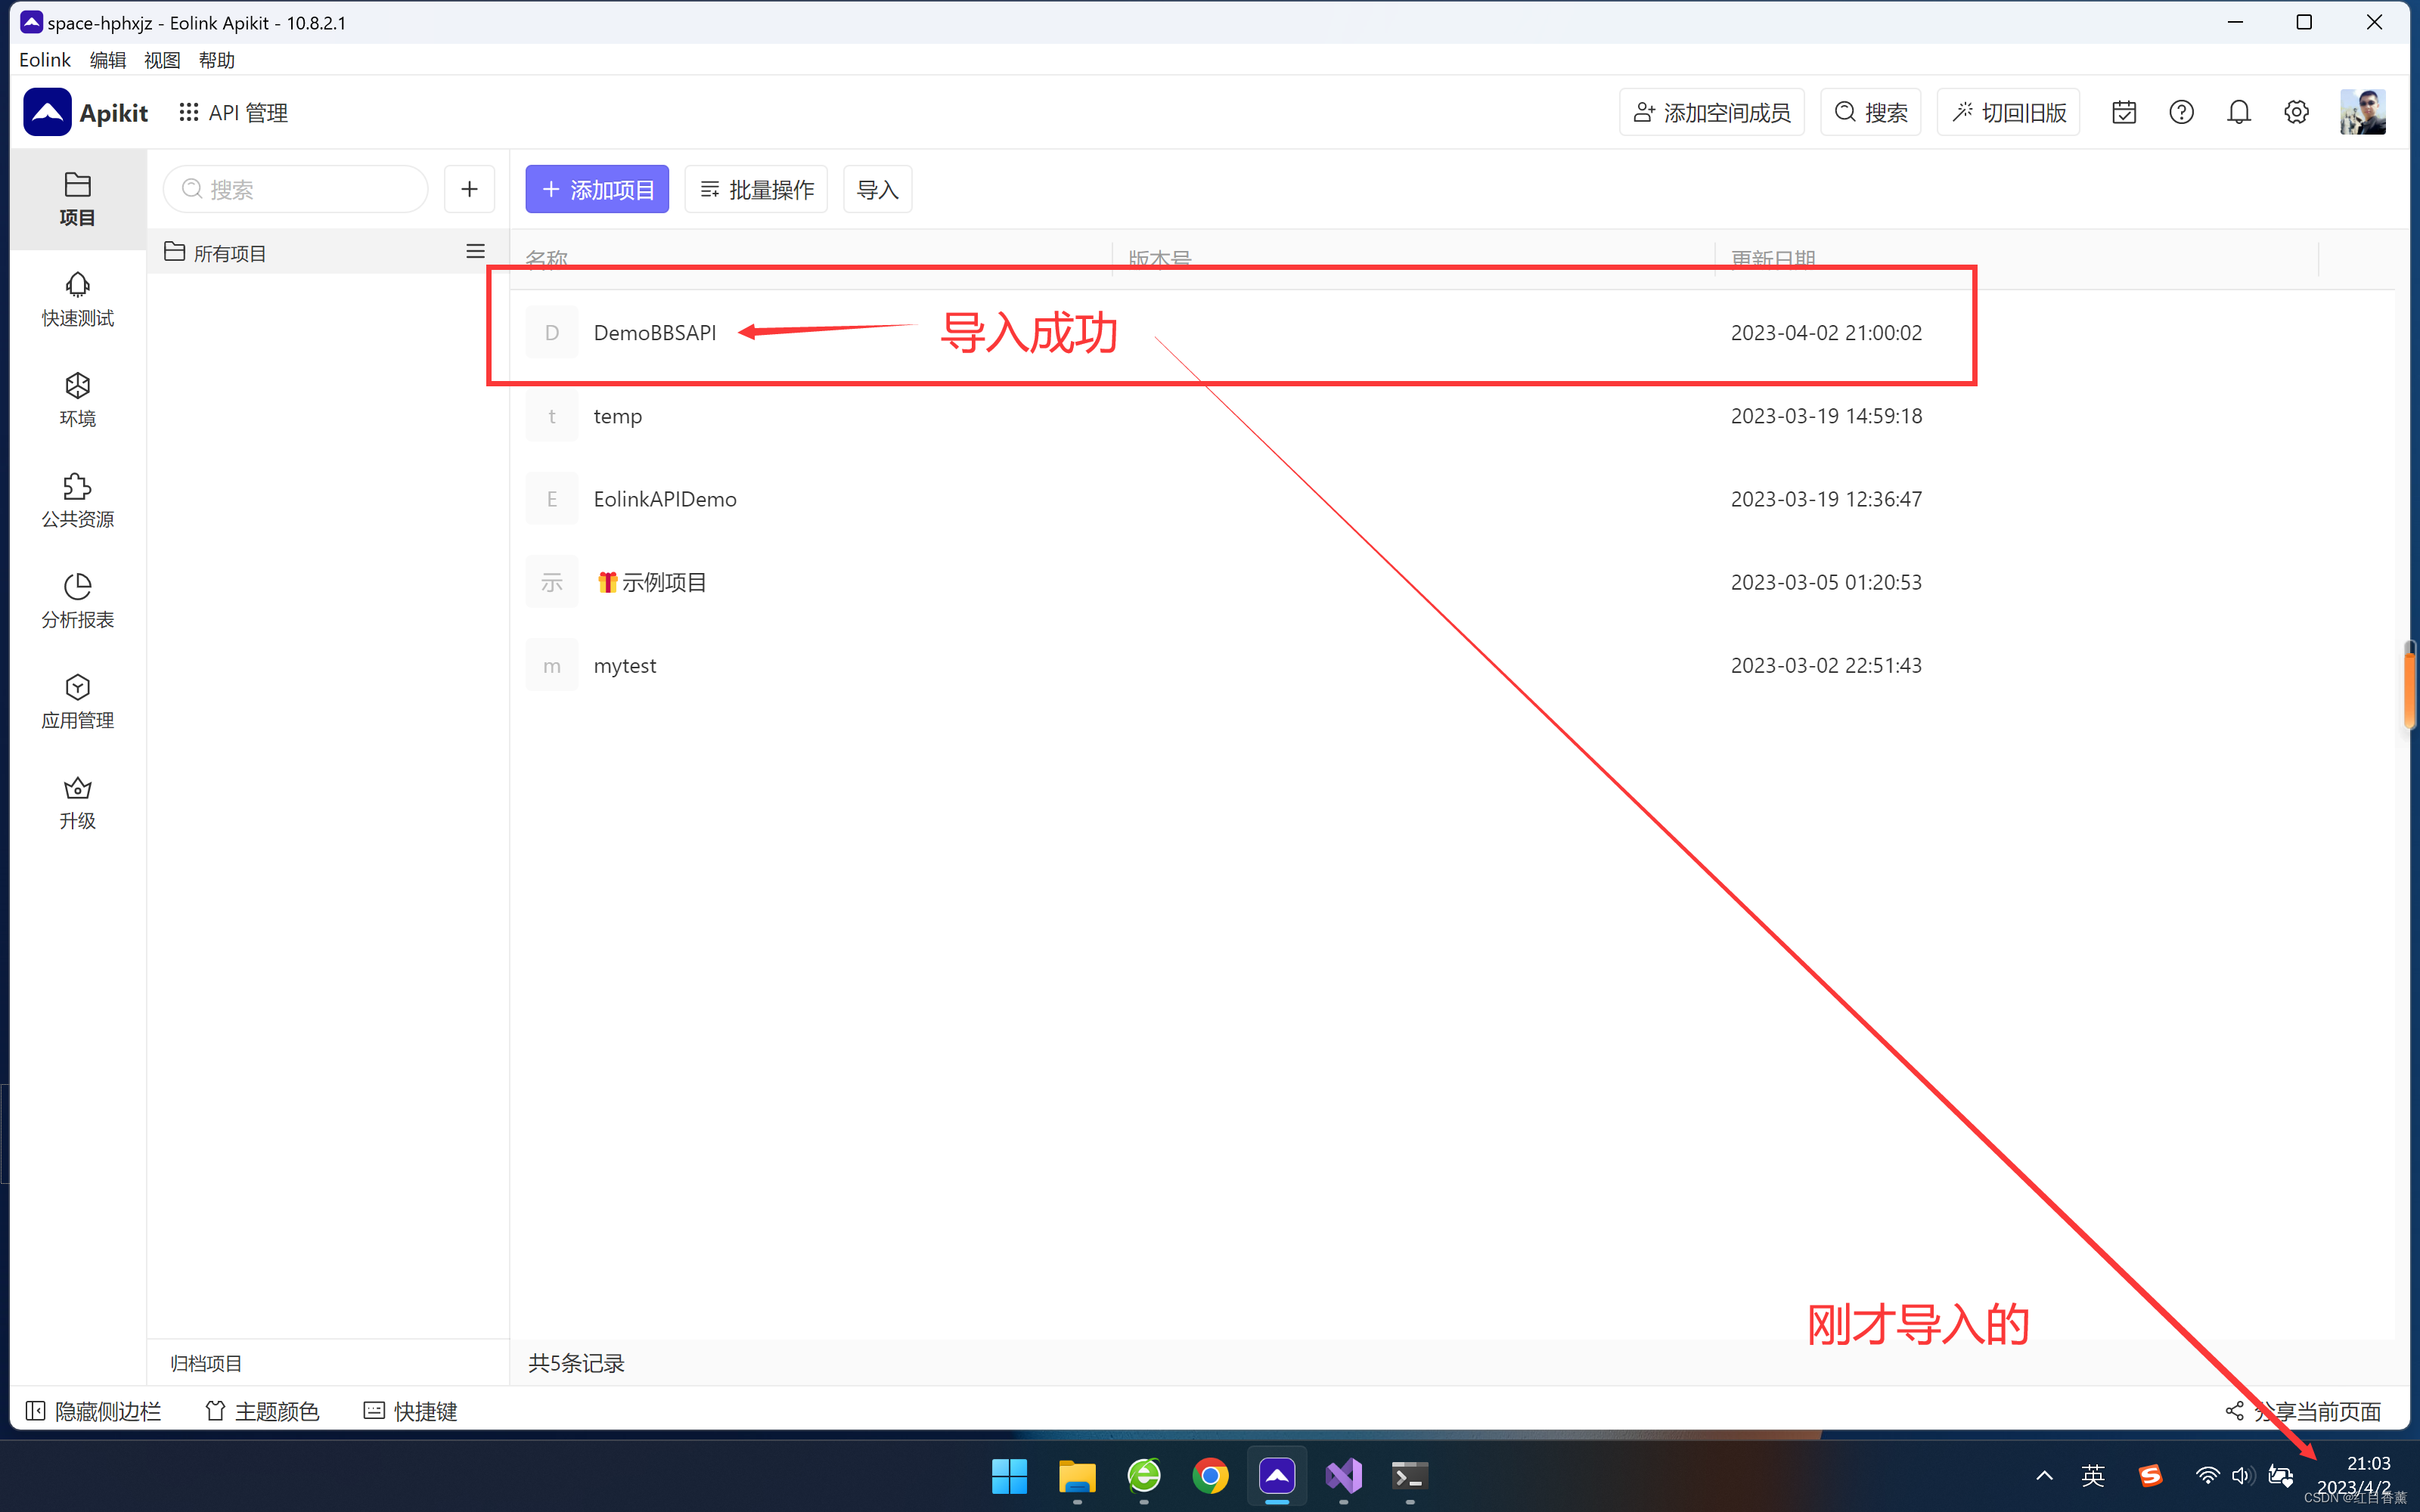View 分析报表 from the sidebar

[77, 601]
